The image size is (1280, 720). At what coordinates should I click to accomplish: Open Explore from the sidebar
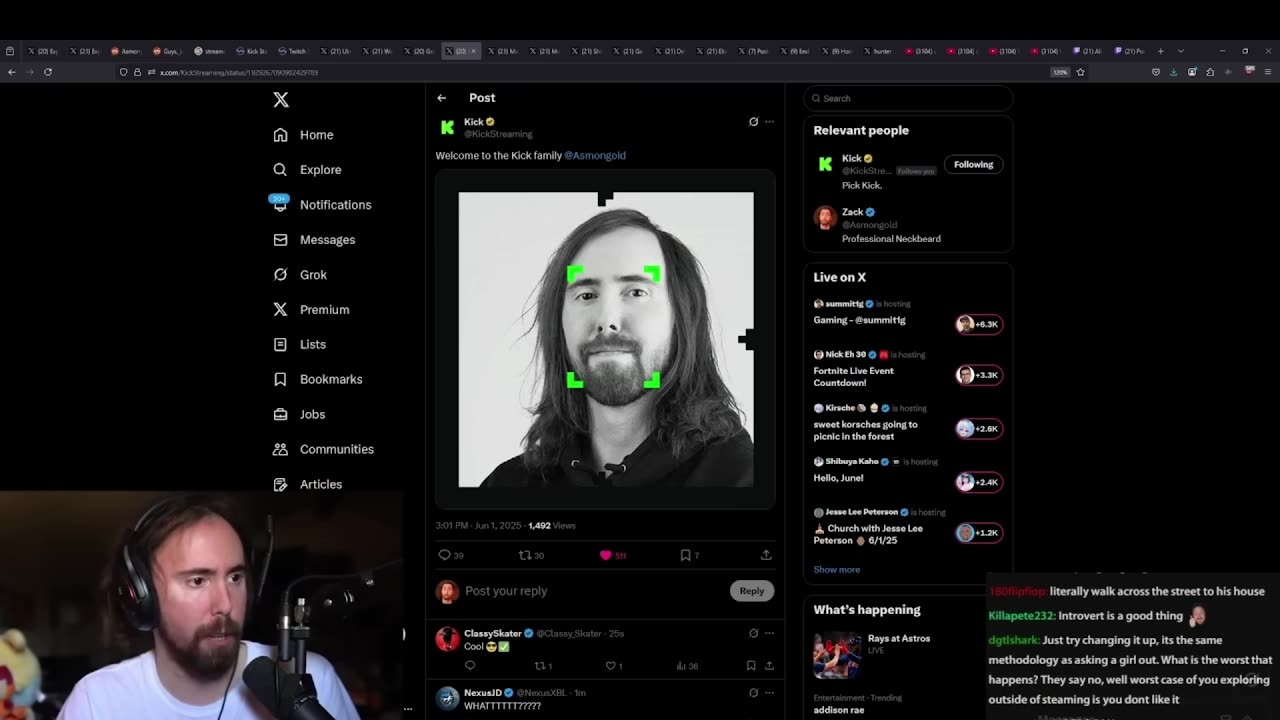[307, 170]
